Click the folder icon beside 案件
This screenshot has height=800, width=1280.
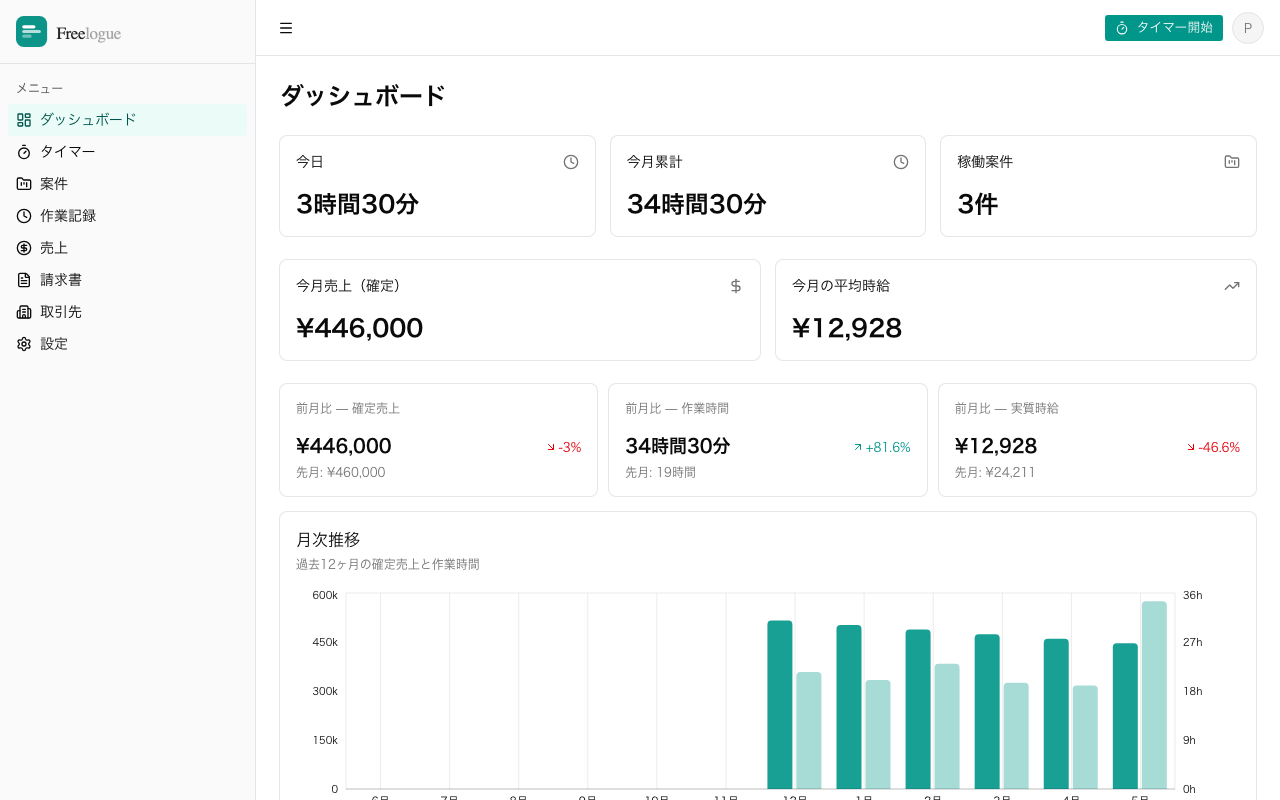[x=24, y=184]
